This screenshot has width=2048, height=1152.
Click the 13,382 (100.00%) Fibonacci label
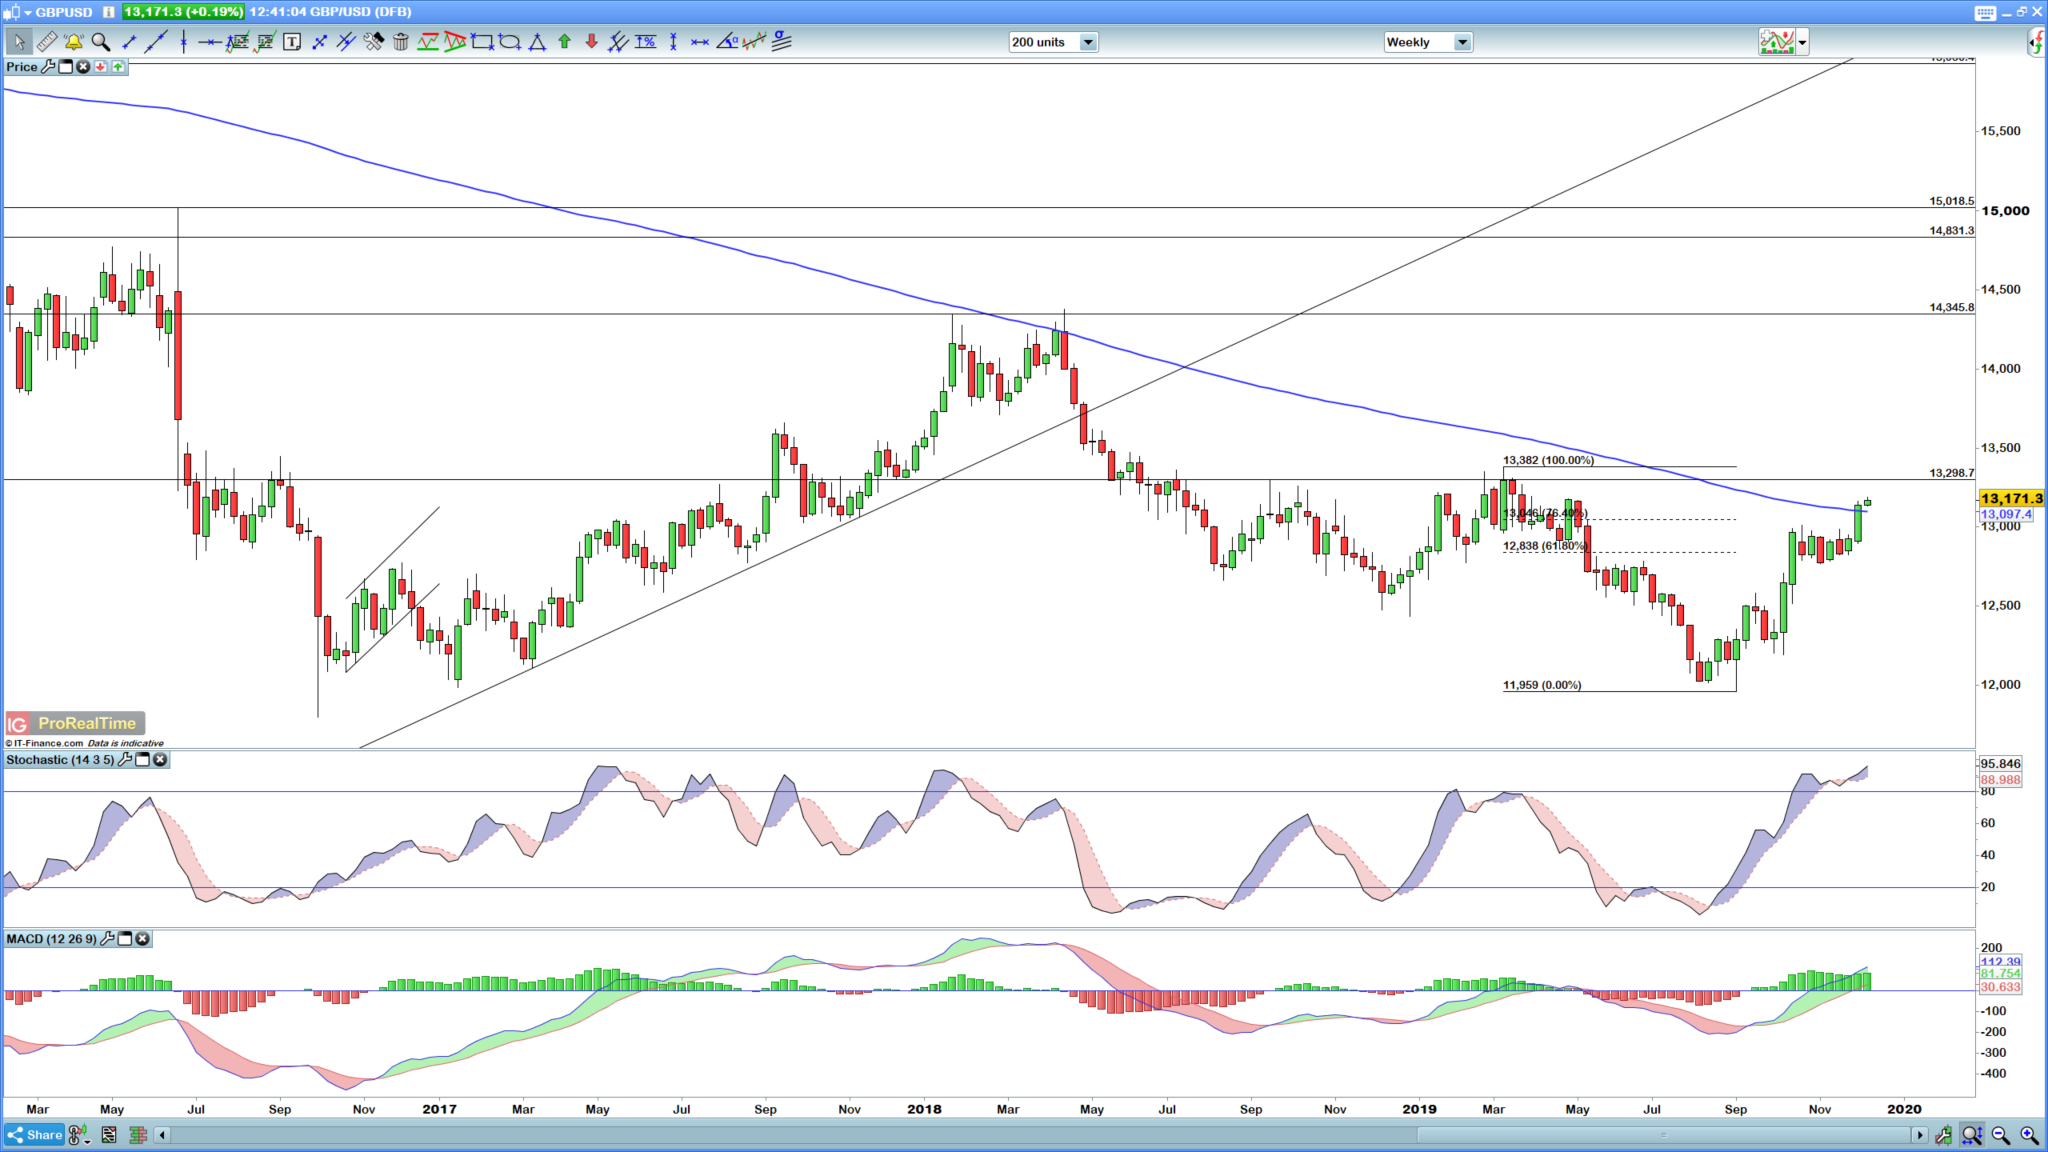tap(1548, 460)
